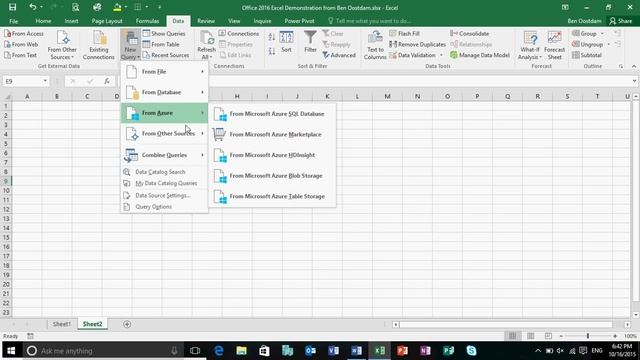Open the What-If Analysis dropdown
The image size is (640, 360).
point(530,45)
